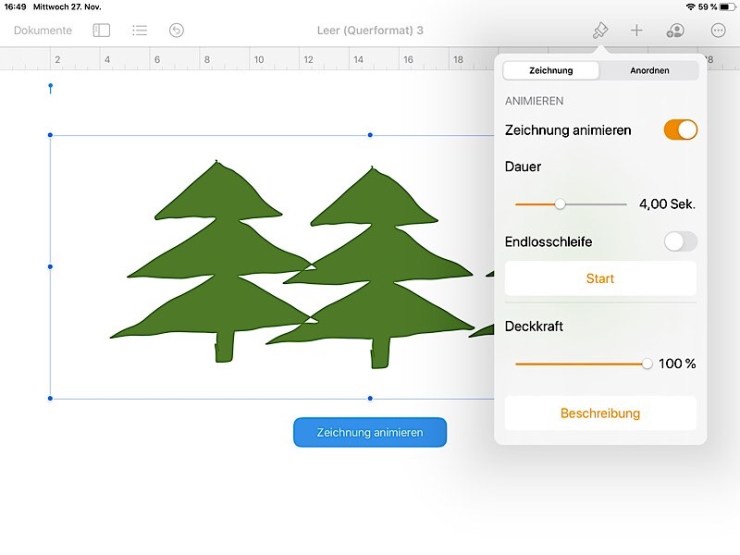This screenshot has height=555, width=740.
Task: Open the list view options icon
Action: tap(139, 31)
